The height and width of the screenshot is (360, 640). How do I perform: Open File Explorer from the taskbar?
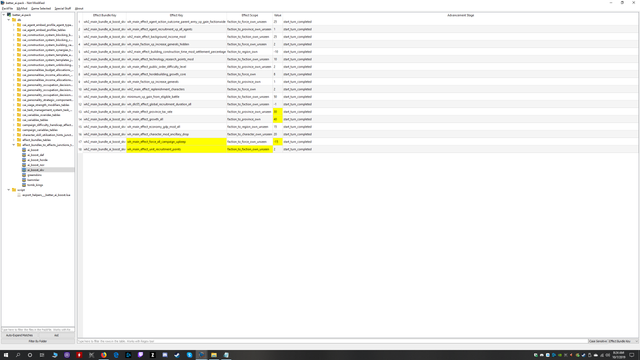click(214, 355)
